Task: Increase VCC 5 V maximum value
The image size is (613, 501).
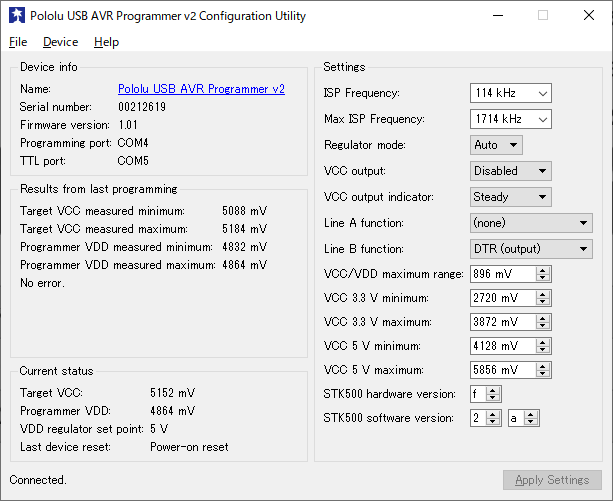Action: (543, 366)
